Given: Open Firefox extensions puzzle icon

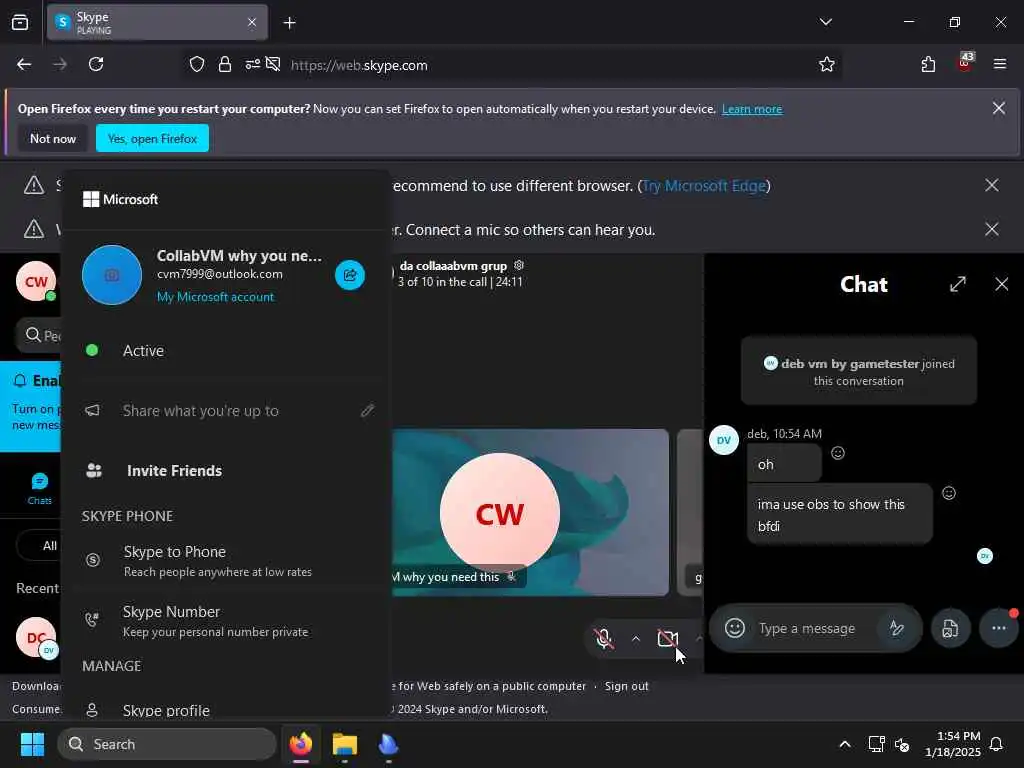Looking at the screenshot, I should click(x=928, y=64).
